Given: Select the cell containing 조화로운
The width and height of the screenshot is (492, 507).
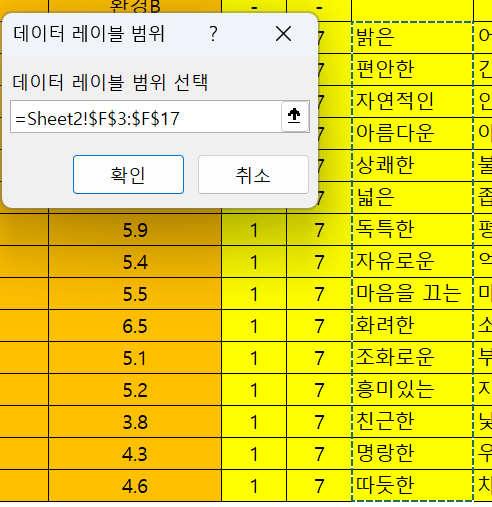Looking at the screenshot, I should 412,357.
